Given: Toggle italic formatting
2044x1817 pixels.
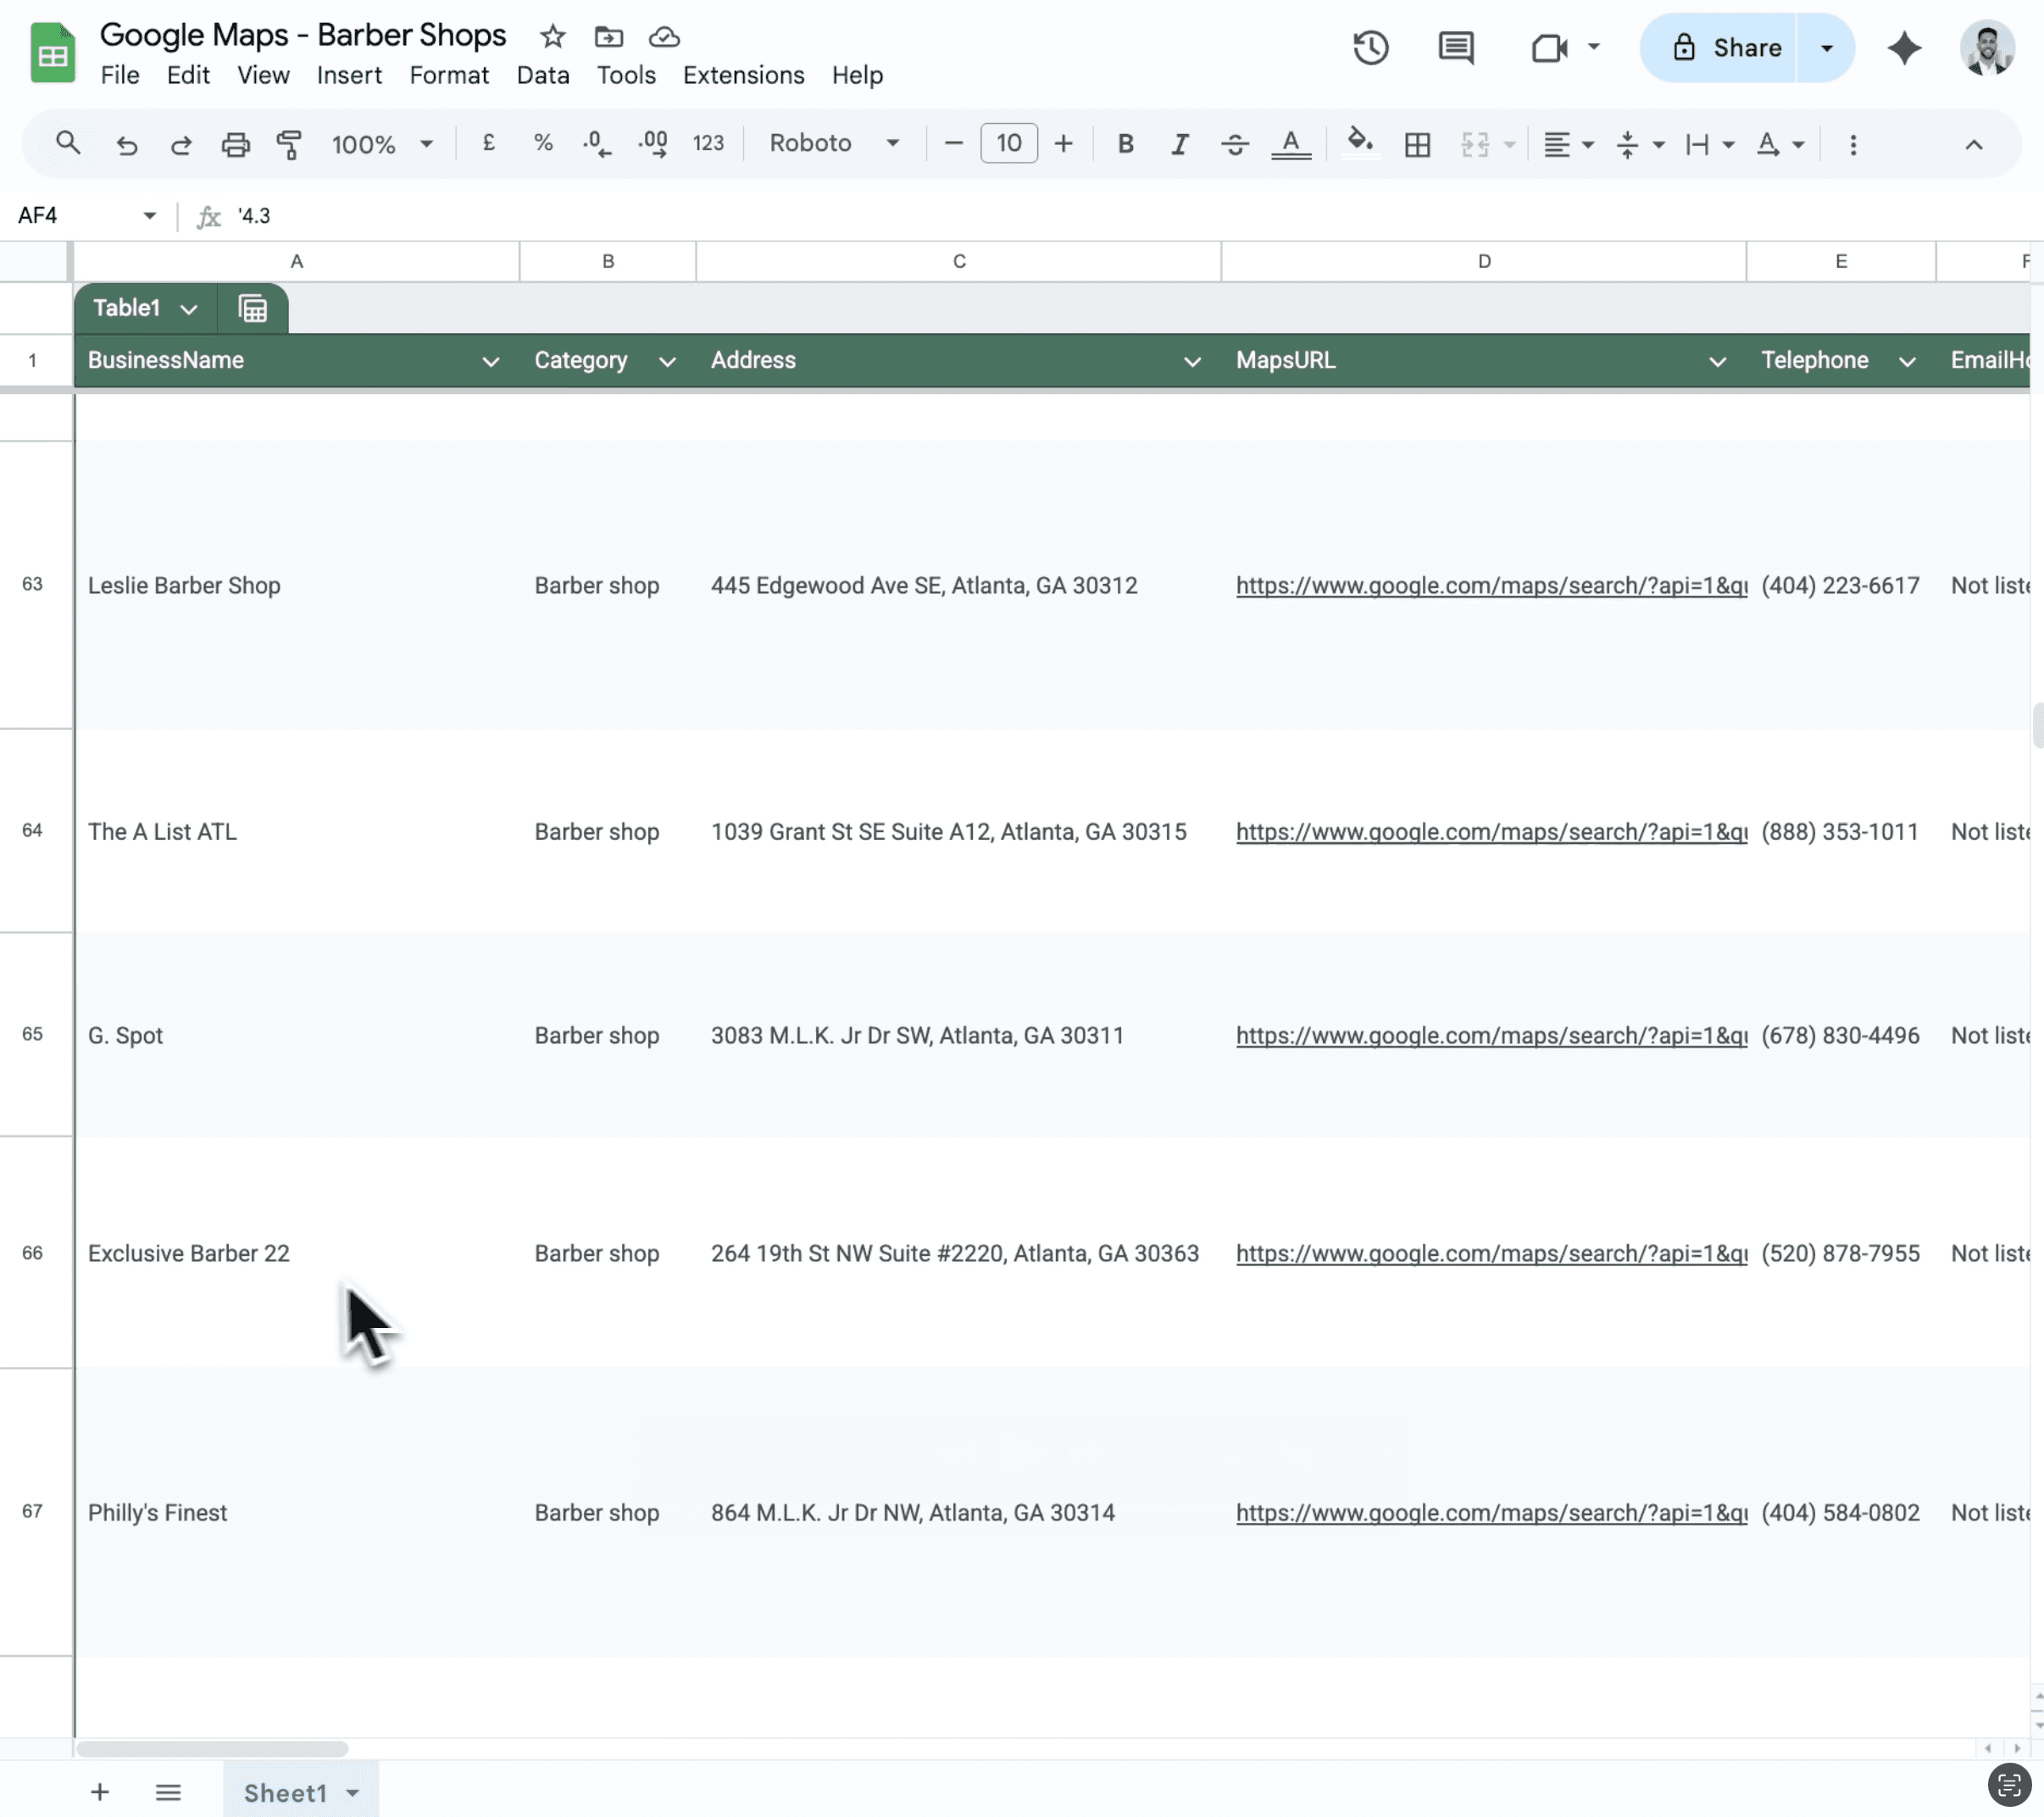Looking at the screenshot, I should click(x=1179, y=144).
